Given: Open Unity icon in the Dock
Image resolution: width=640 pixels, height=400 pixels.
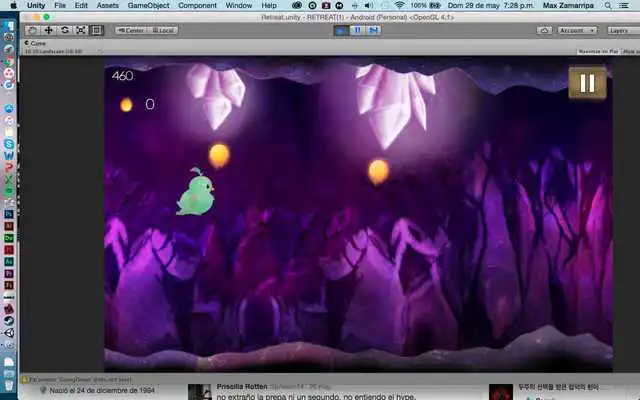Looking at the screenshot, I should pos(9,333).
